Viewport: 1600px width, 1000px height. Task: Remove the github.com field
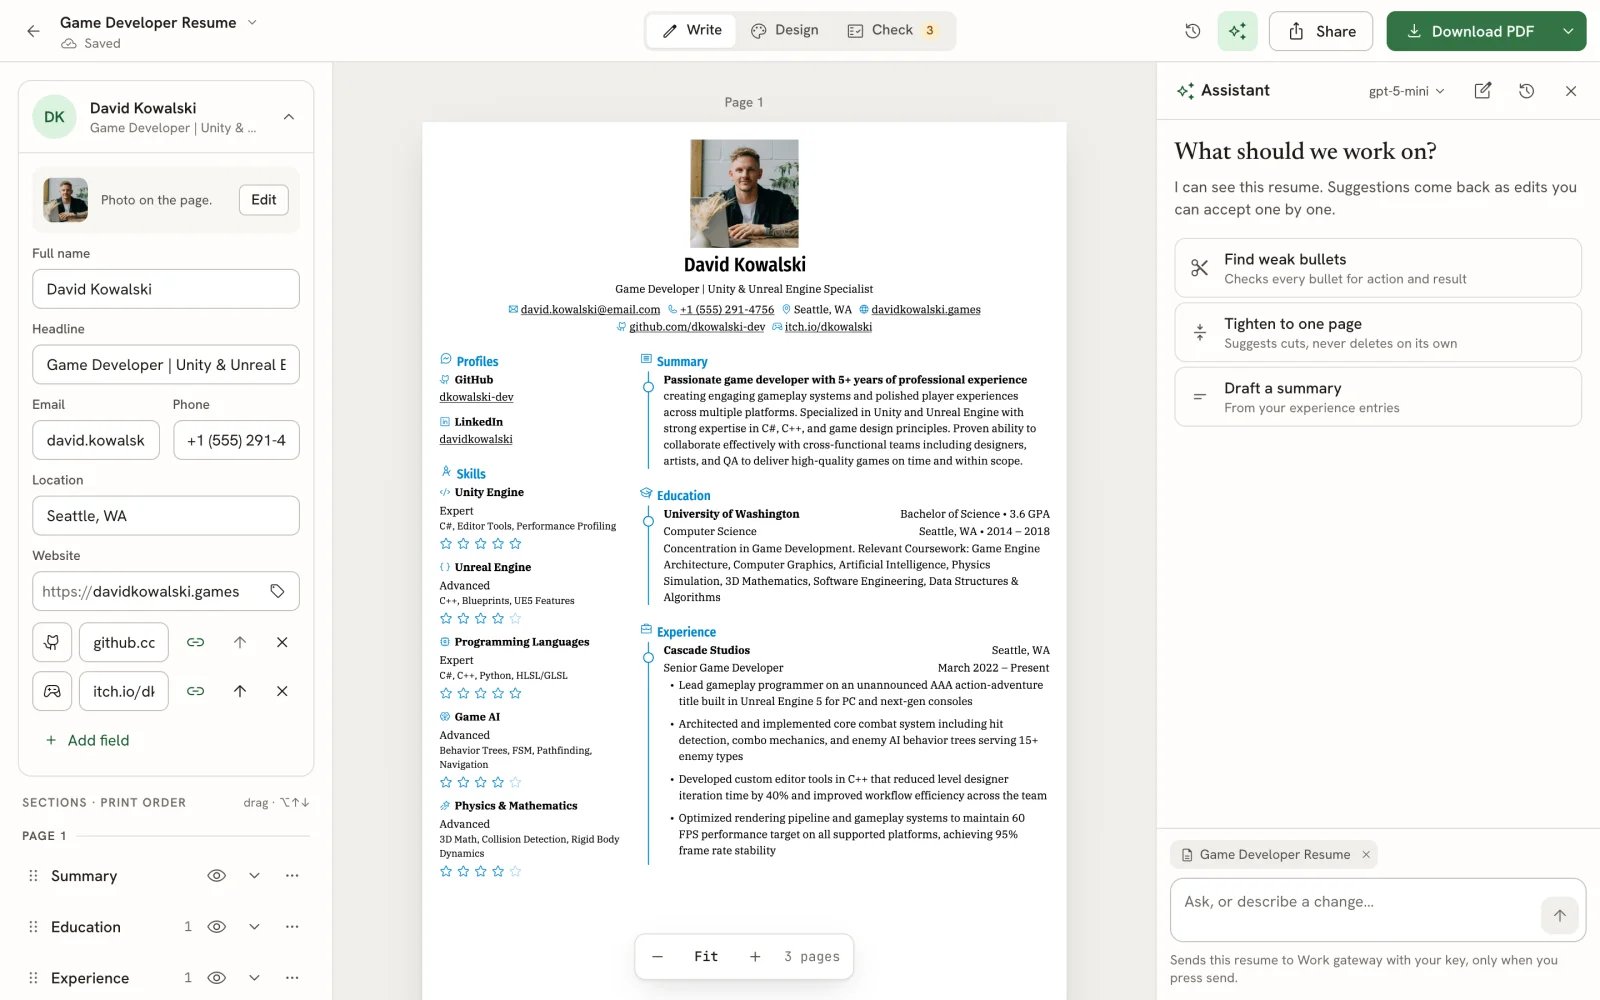click(282, 642)
